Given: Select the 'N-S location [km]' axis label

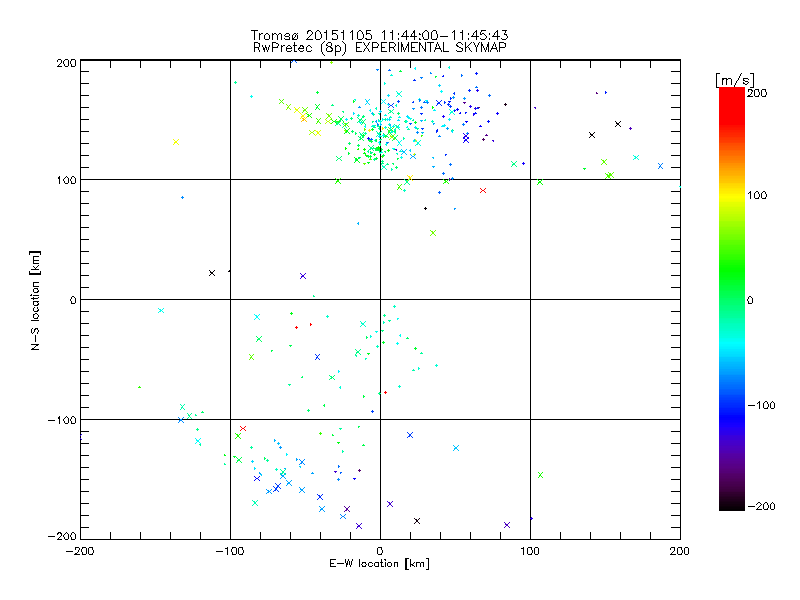Looking at the screenshot, I should (35, 301).
